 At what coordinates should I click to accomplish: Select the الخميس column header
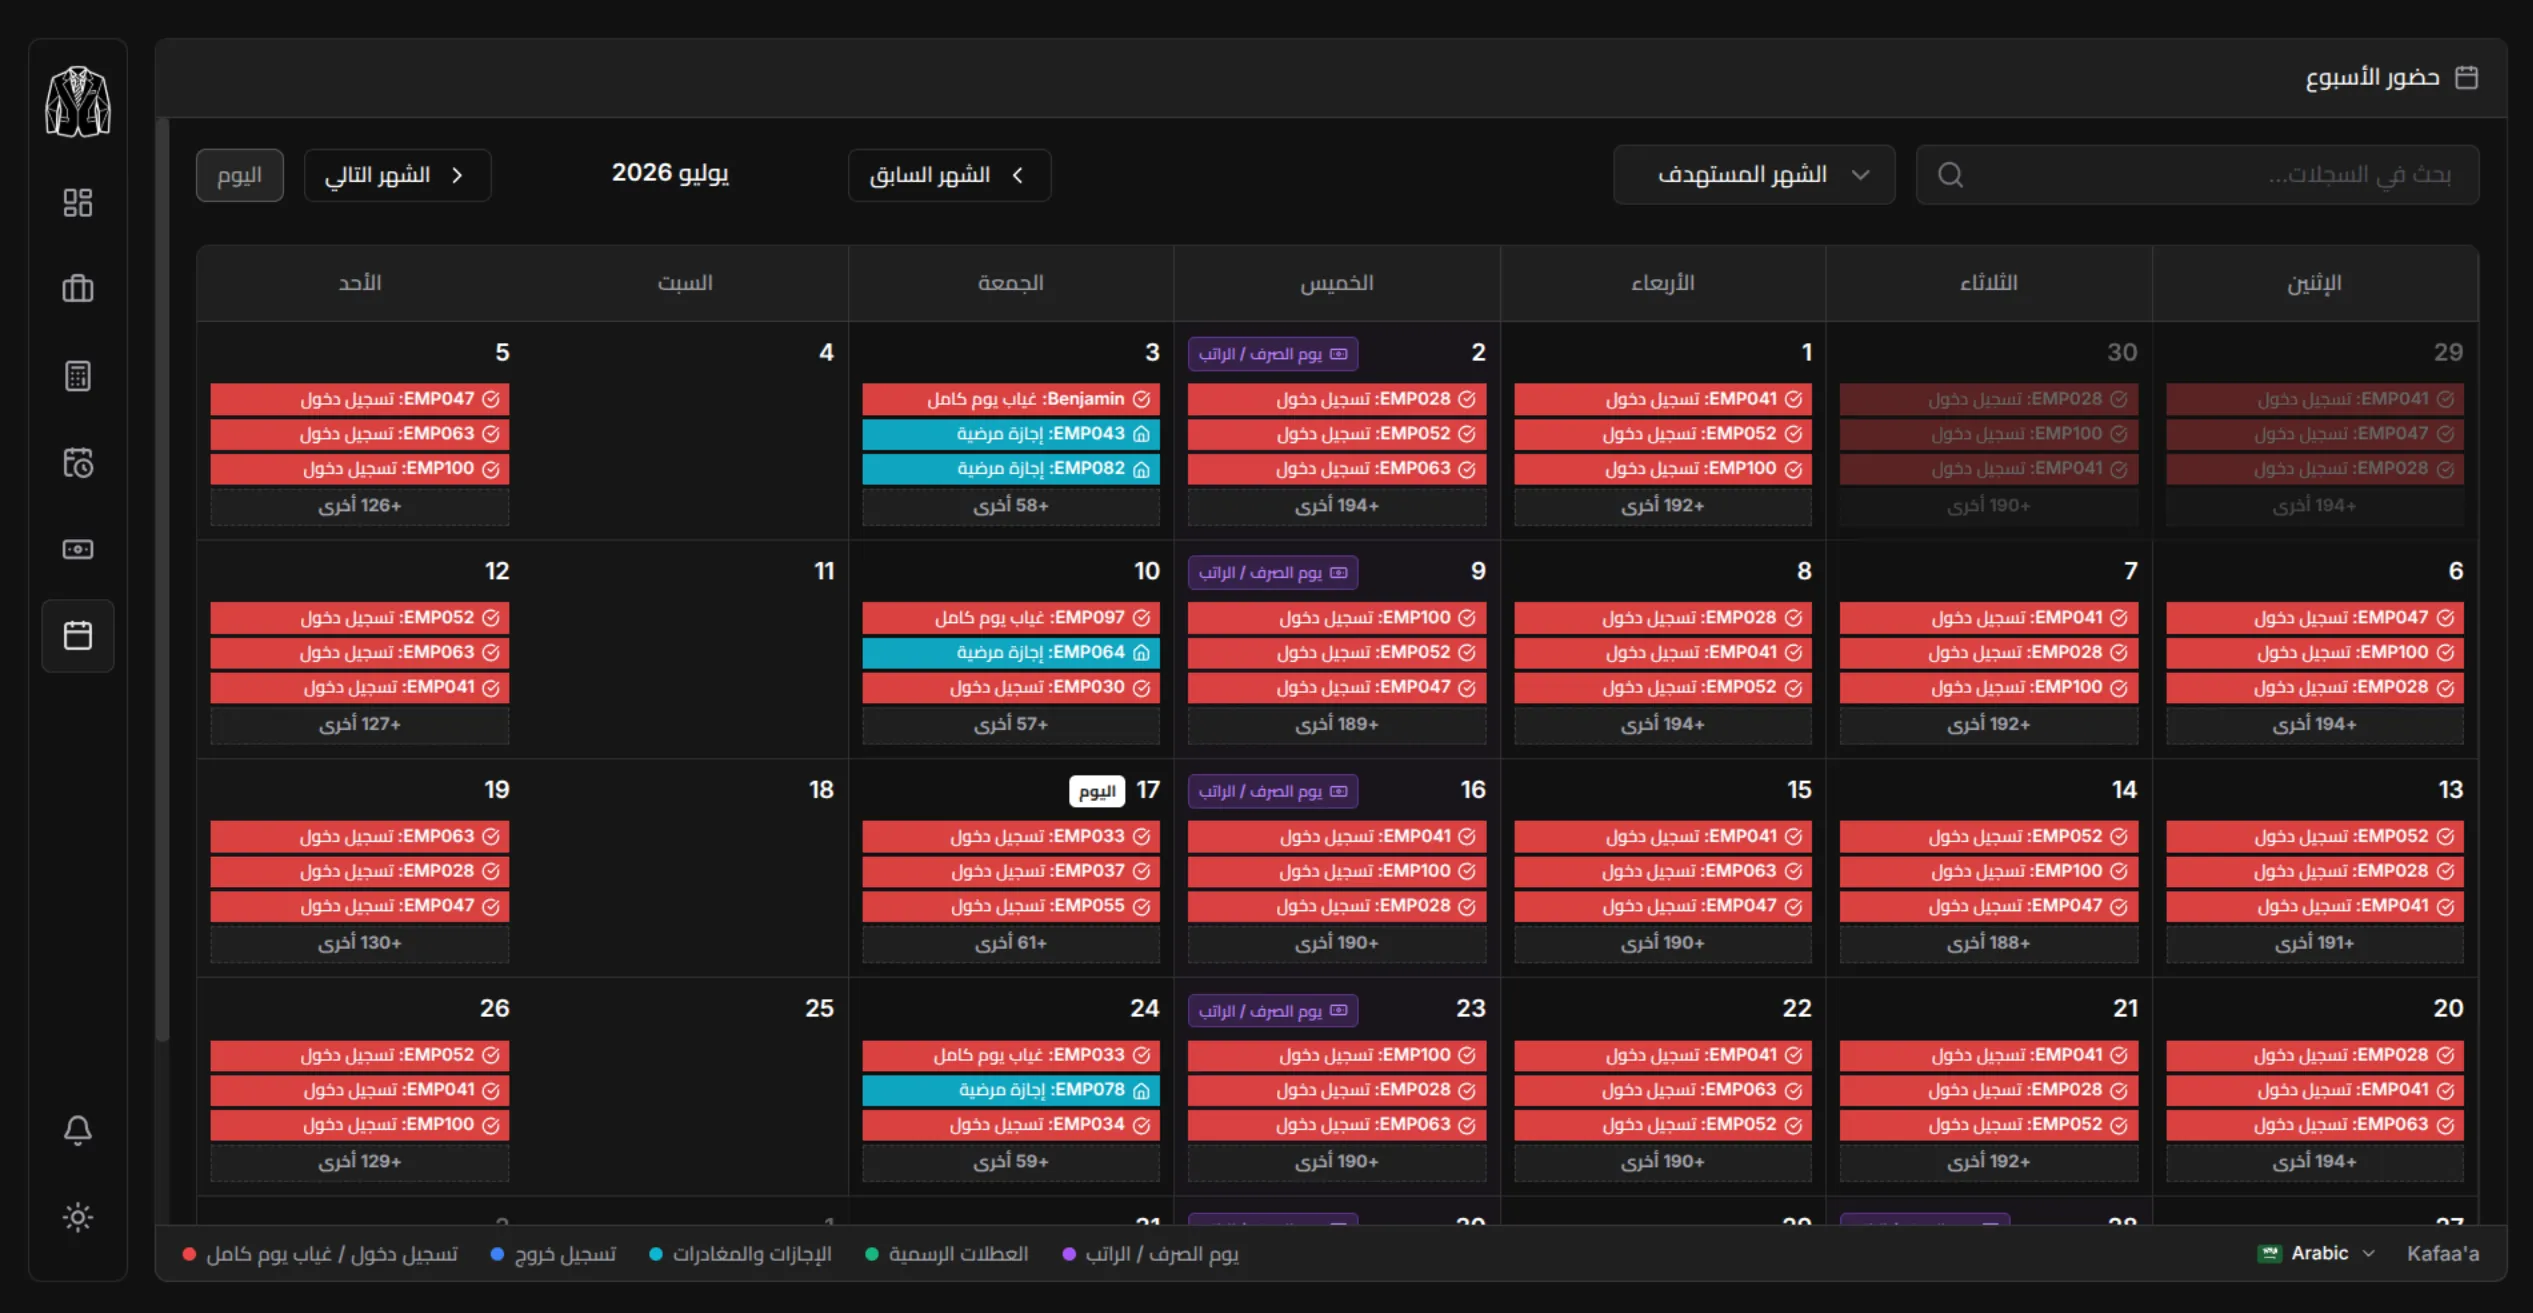click(x=1337, y=283)
